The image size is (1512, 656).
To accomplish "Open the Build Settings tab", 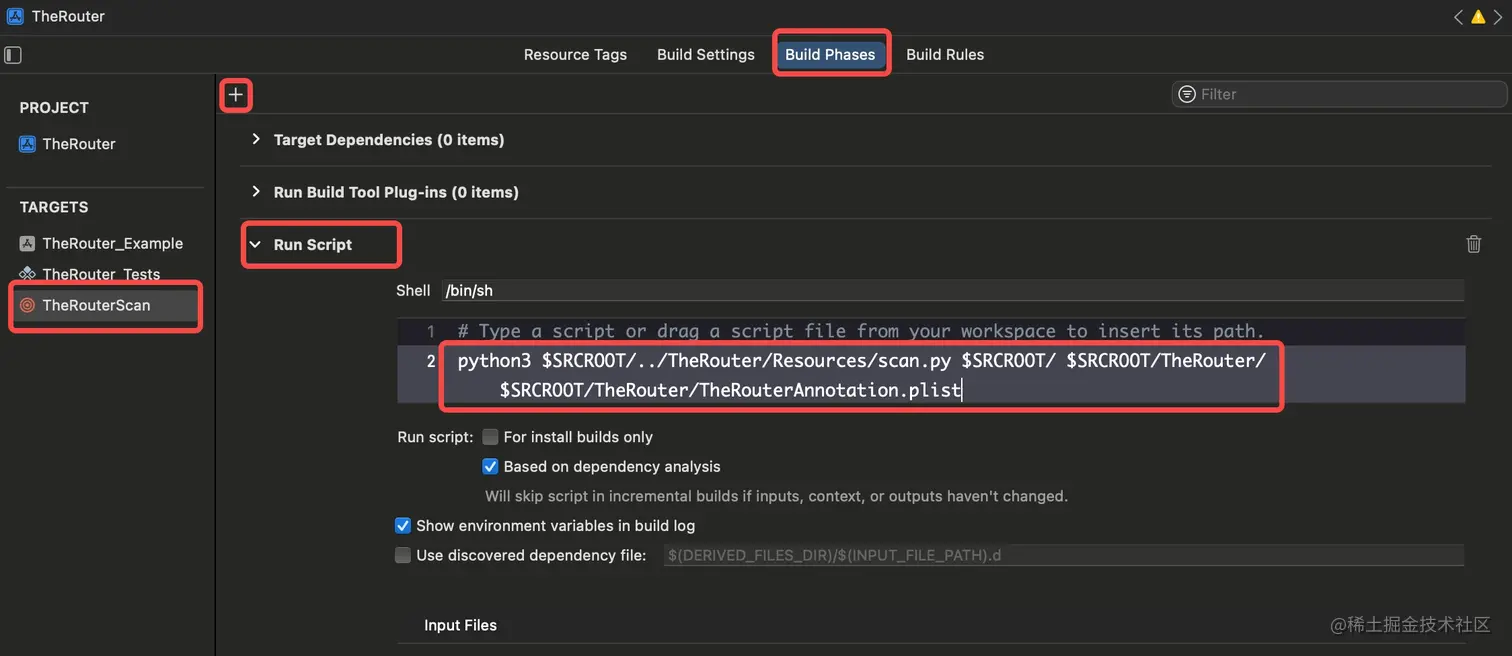I will tap(706, 55).
